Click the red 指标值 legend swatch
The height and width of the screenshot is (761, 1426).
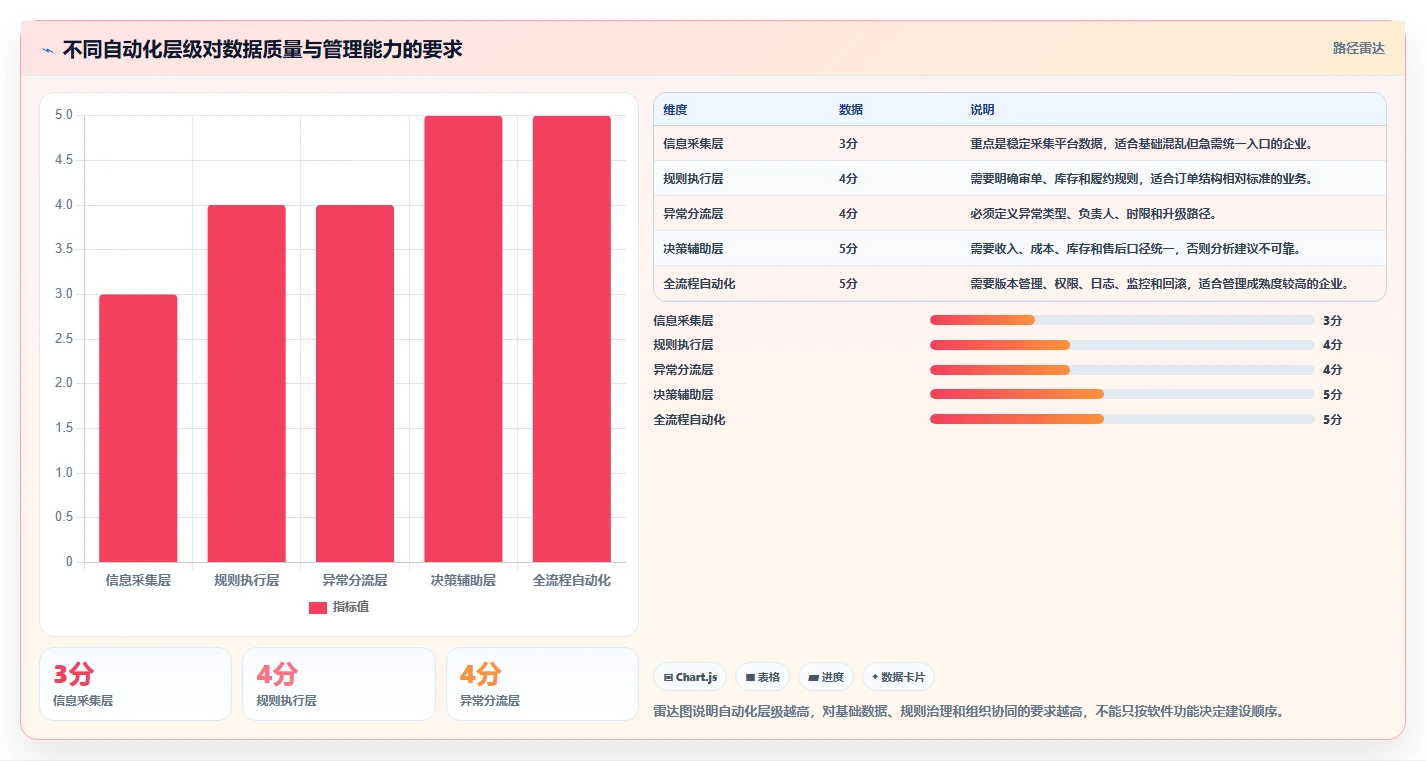(x=318, y=607)
